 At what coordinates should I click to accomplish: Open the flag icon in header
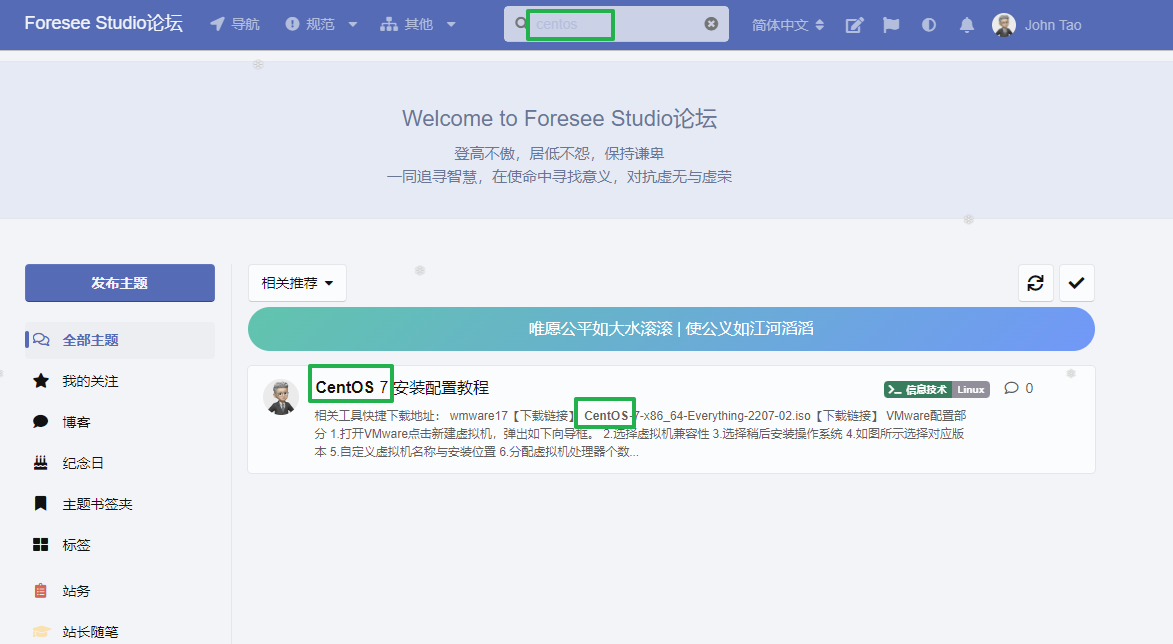tap(891, 25)
